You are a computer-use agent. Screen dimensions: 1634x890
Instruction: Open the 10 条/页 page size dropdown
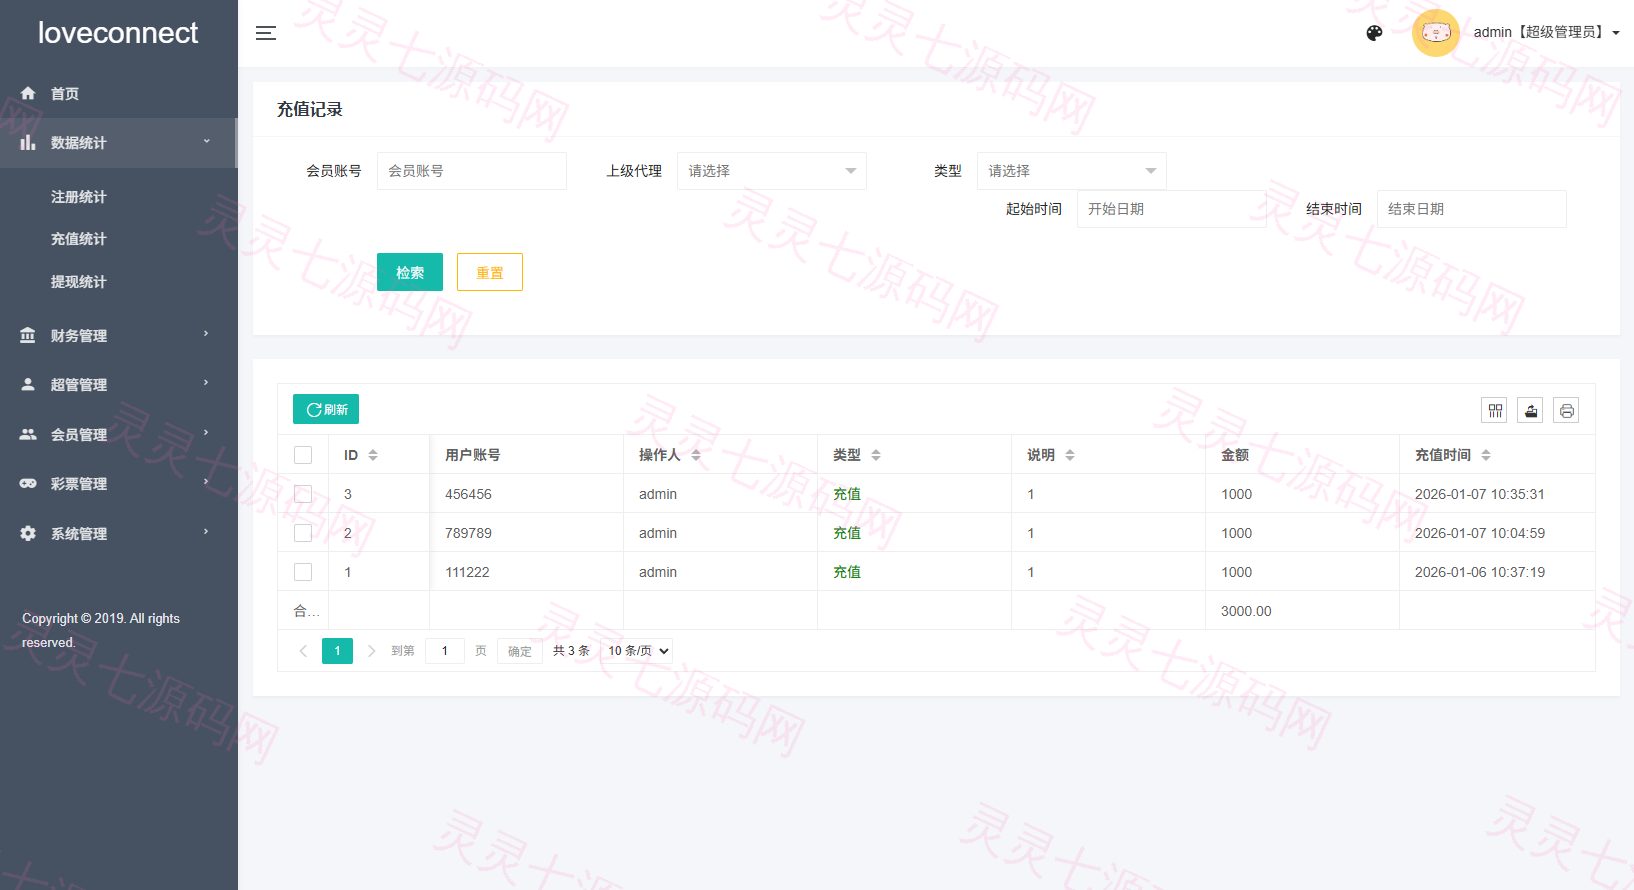(638, 651)
